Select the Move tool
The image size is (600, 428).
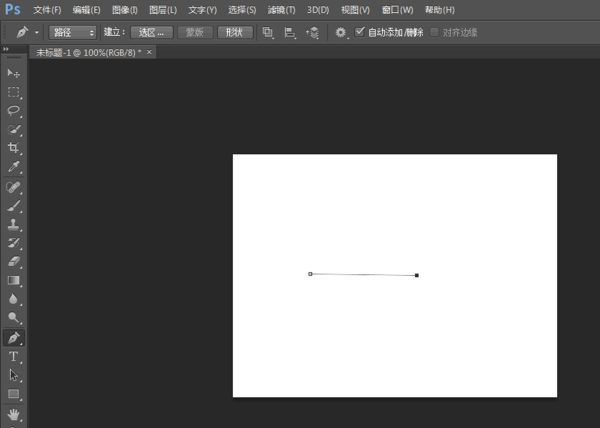pyautogui.click(x=13, y=73)
